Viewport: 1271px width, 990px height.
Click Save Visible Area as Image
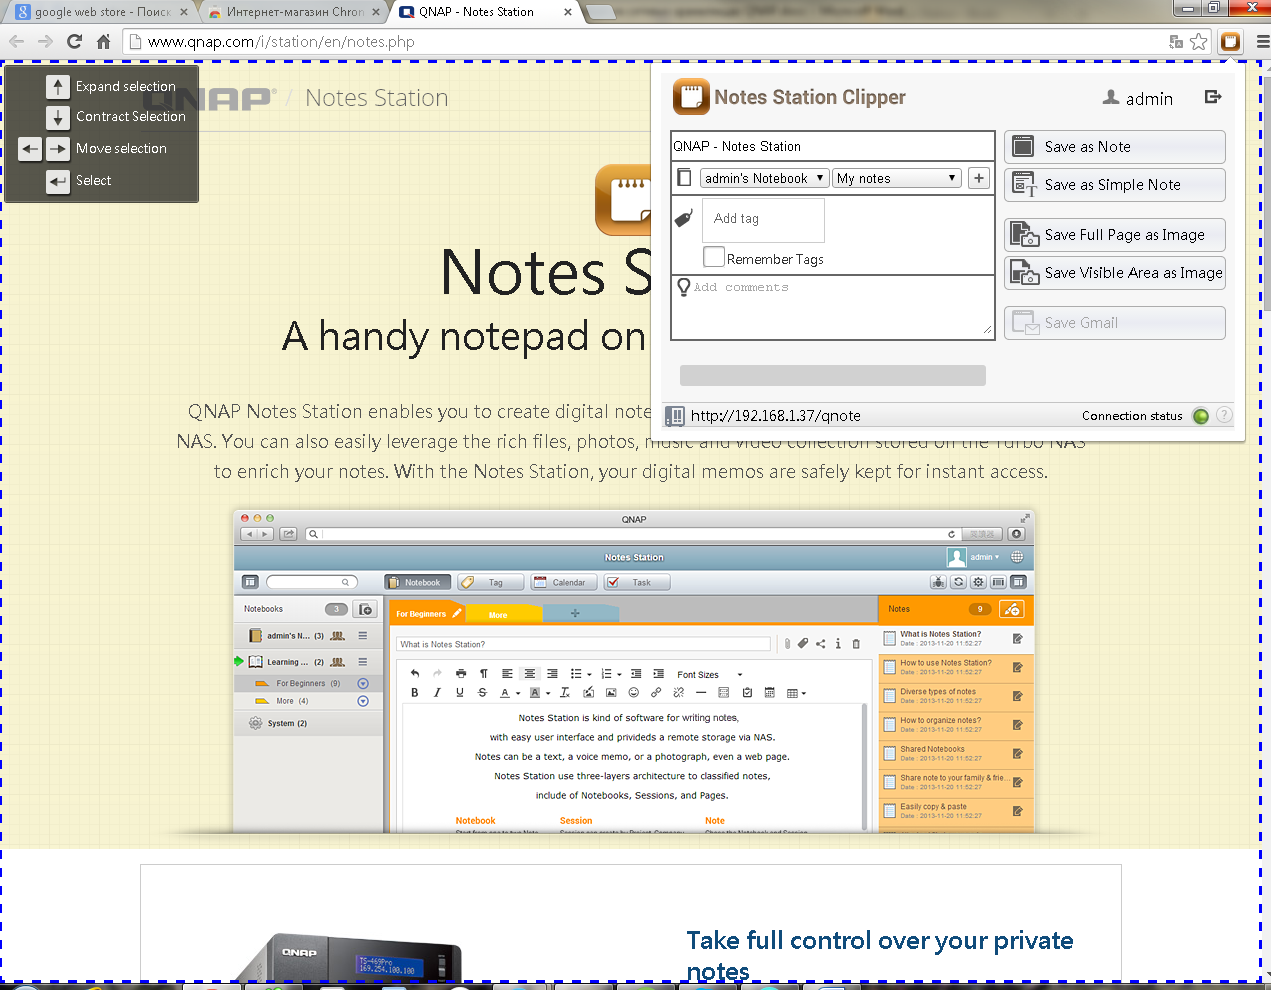[x=1115, y=273]
